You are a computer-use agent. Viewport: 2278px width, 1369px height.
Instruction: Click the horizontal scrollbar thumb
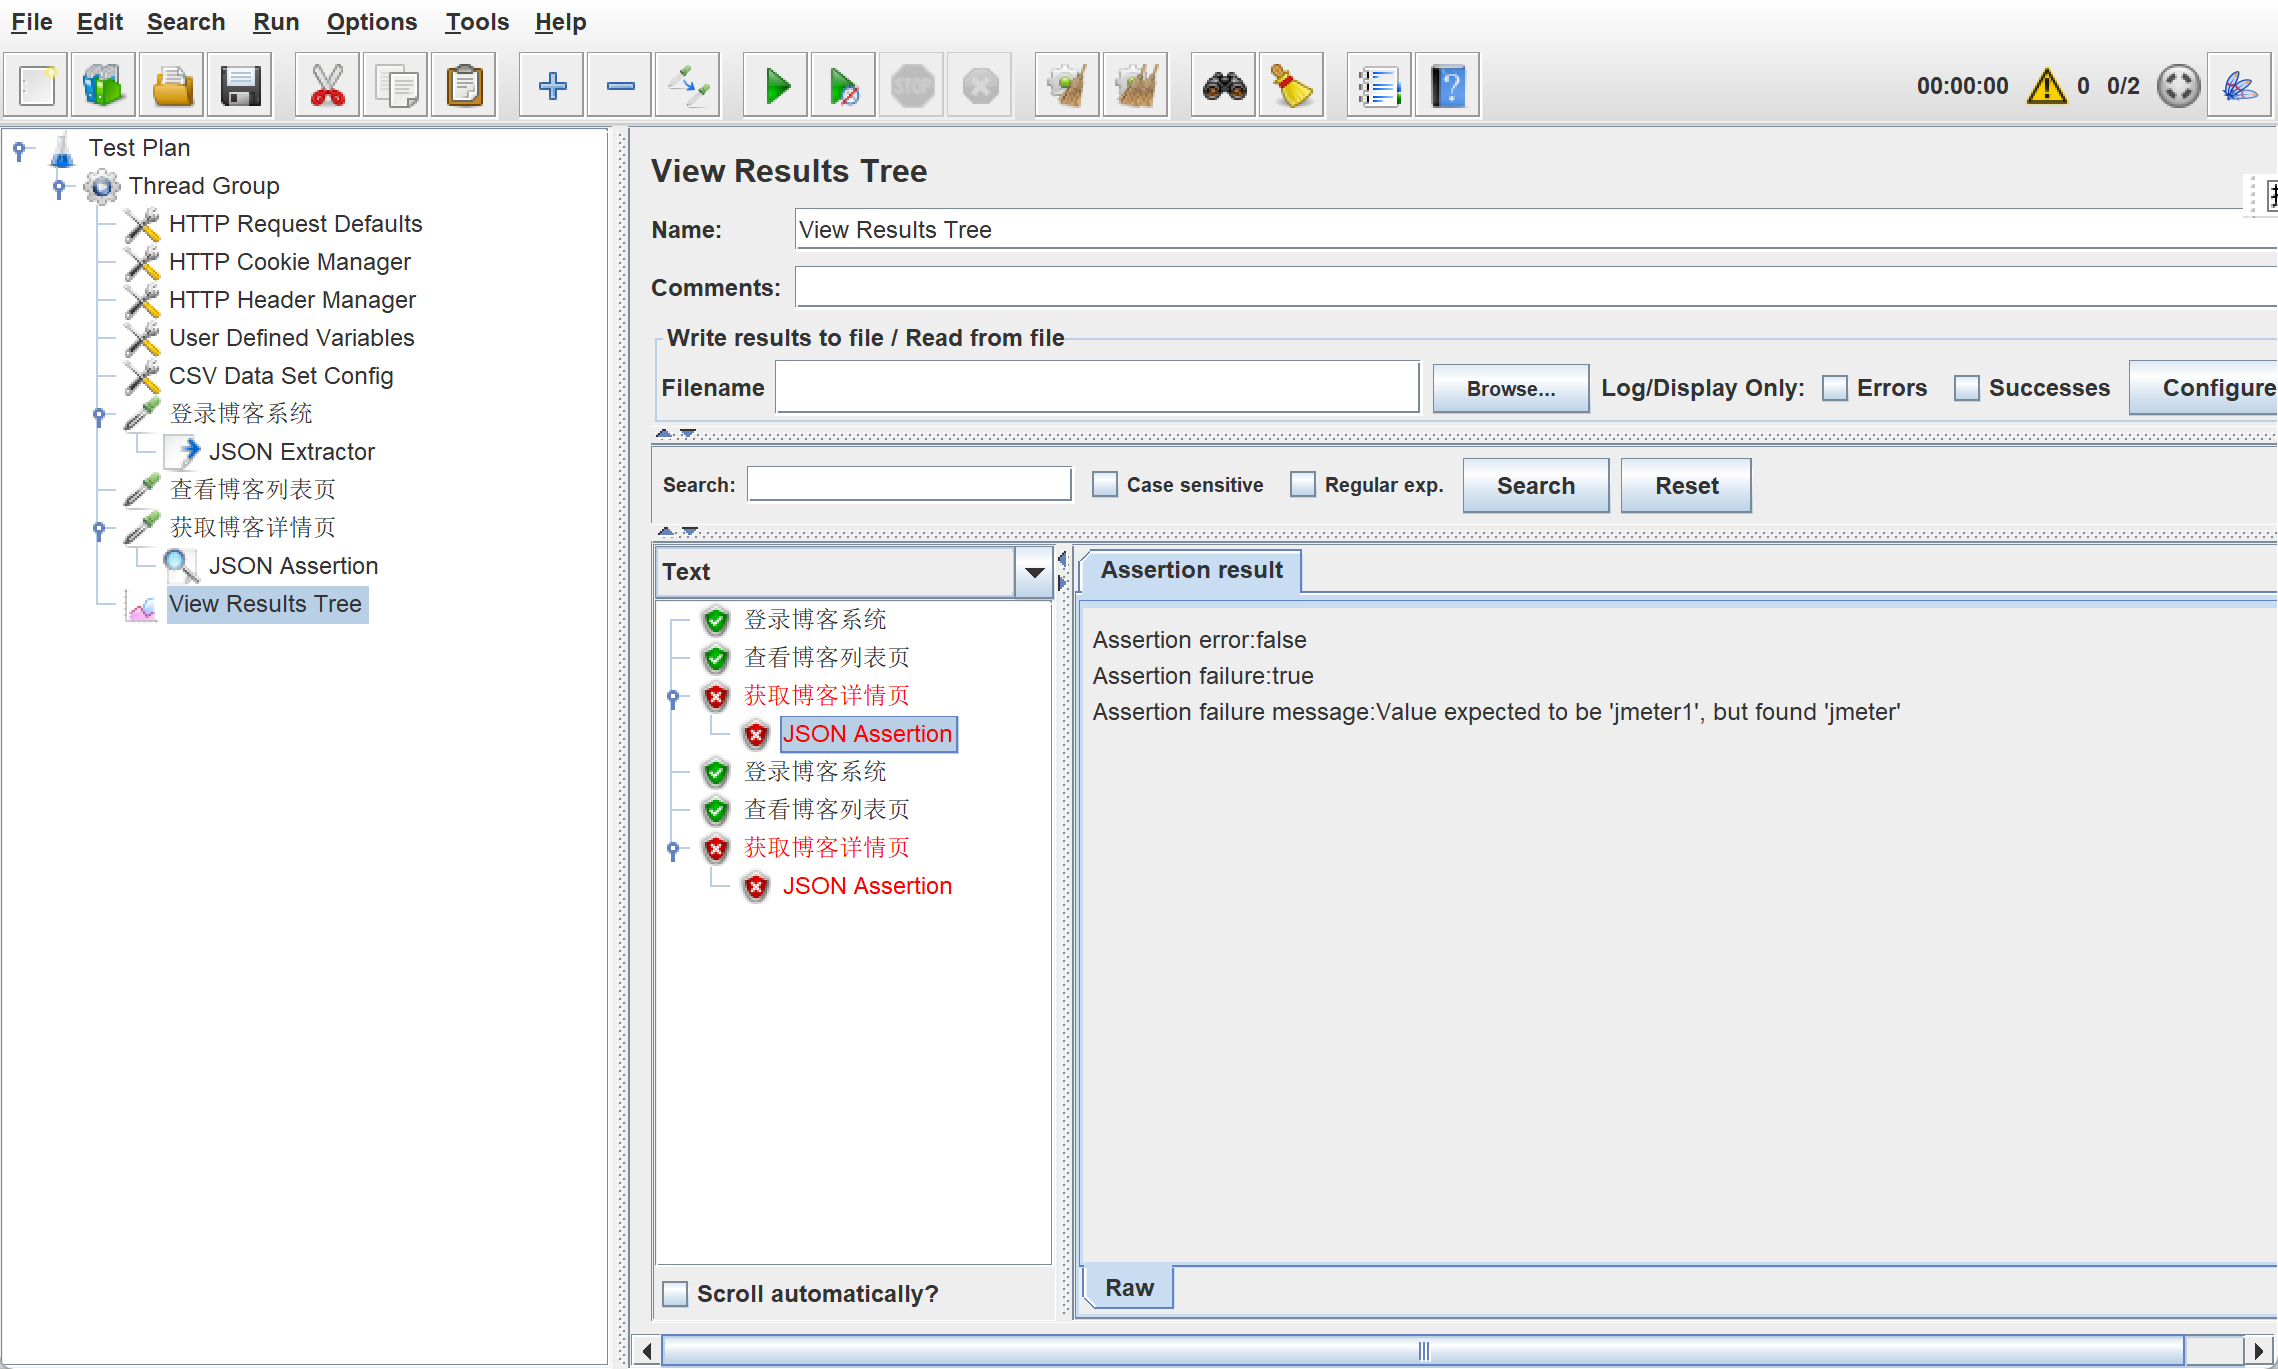pos(1422,1351)
